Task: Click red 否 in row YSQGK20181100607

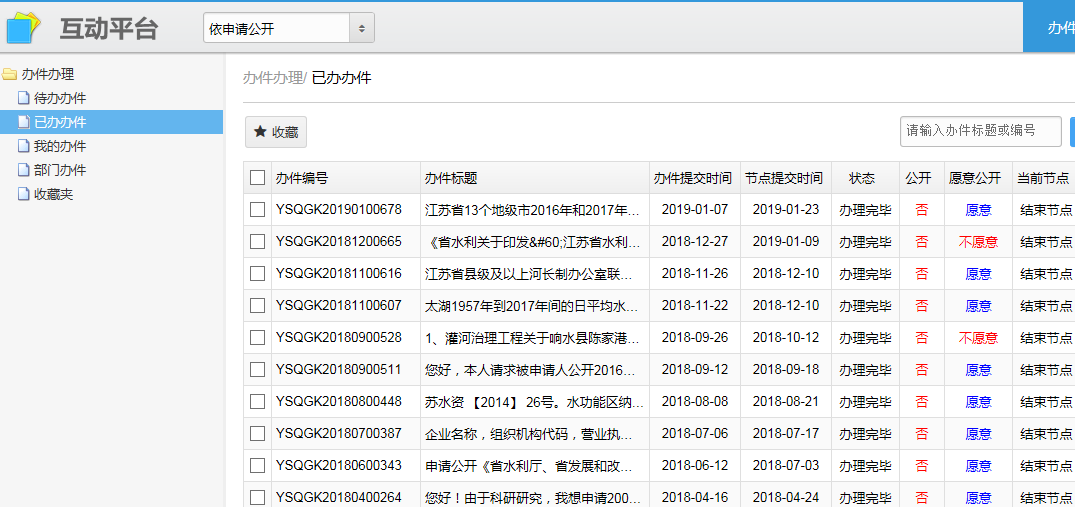Action: click(x=922, y=306)
